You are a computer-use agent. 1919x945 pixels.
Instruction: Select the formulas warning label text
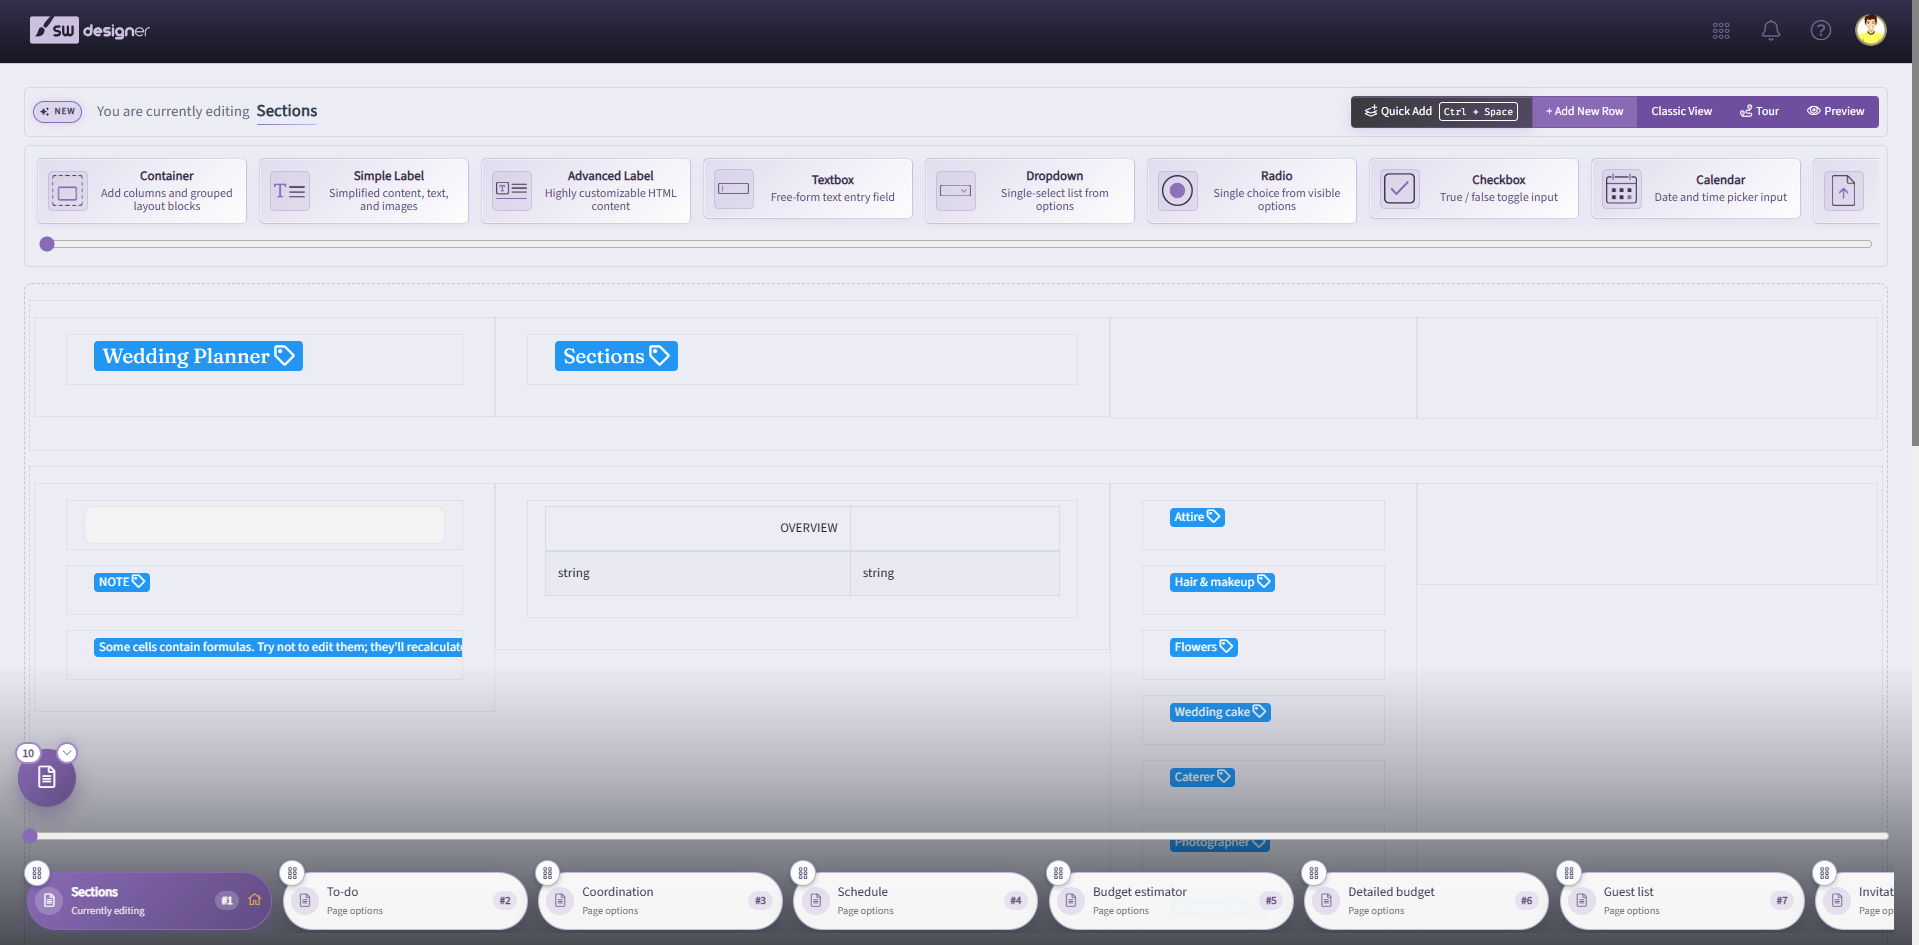coord(279,647)
